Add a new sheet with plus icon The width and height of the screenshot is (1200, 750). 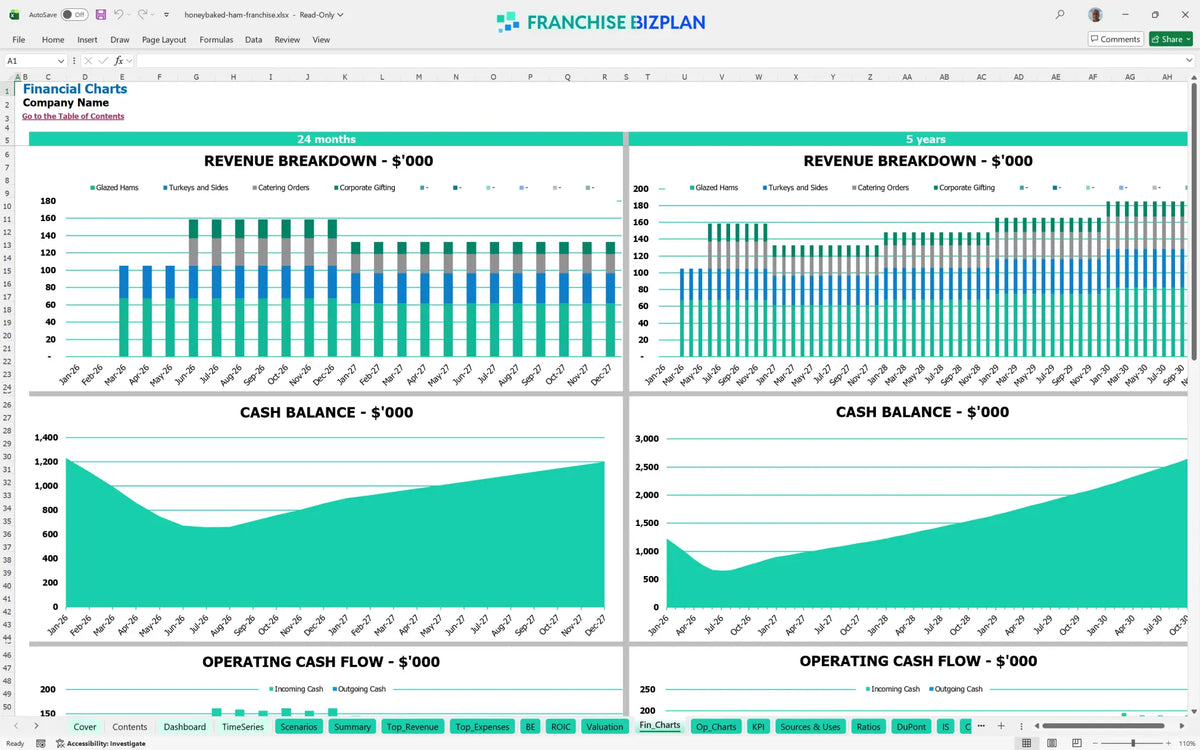pyautogui.click(x=1001, y=726)
